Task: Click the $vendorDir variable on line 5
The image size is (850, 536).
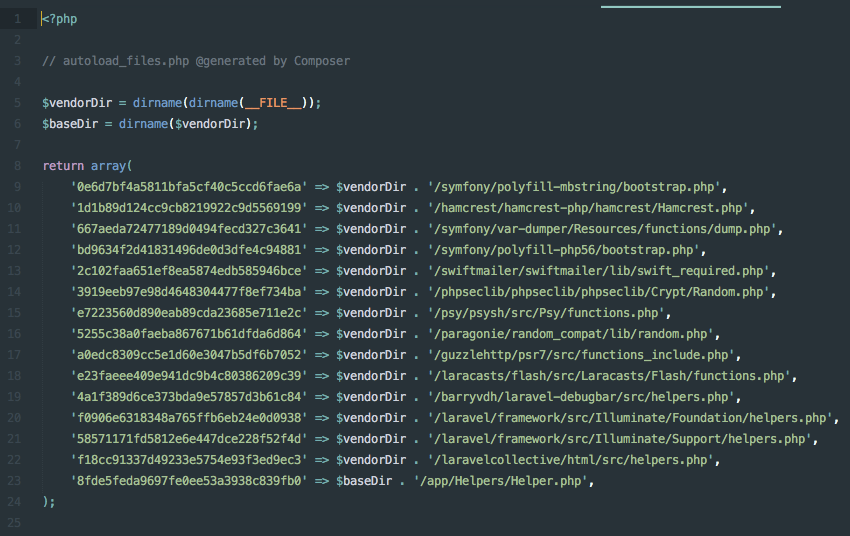Action: coord(77,103)
